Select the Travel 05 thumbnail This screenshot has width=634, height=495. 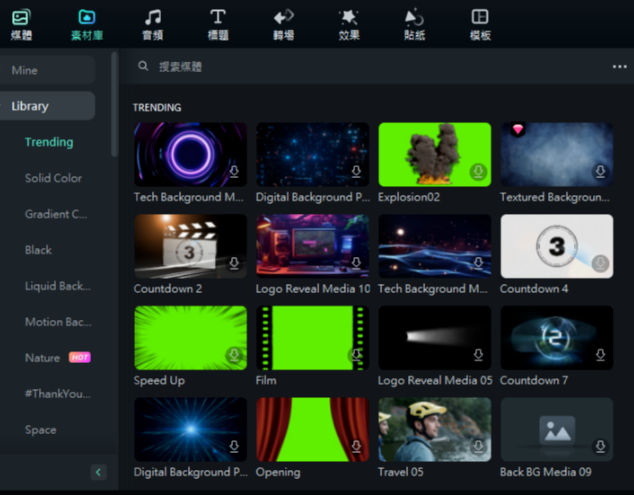coord(434,429)
